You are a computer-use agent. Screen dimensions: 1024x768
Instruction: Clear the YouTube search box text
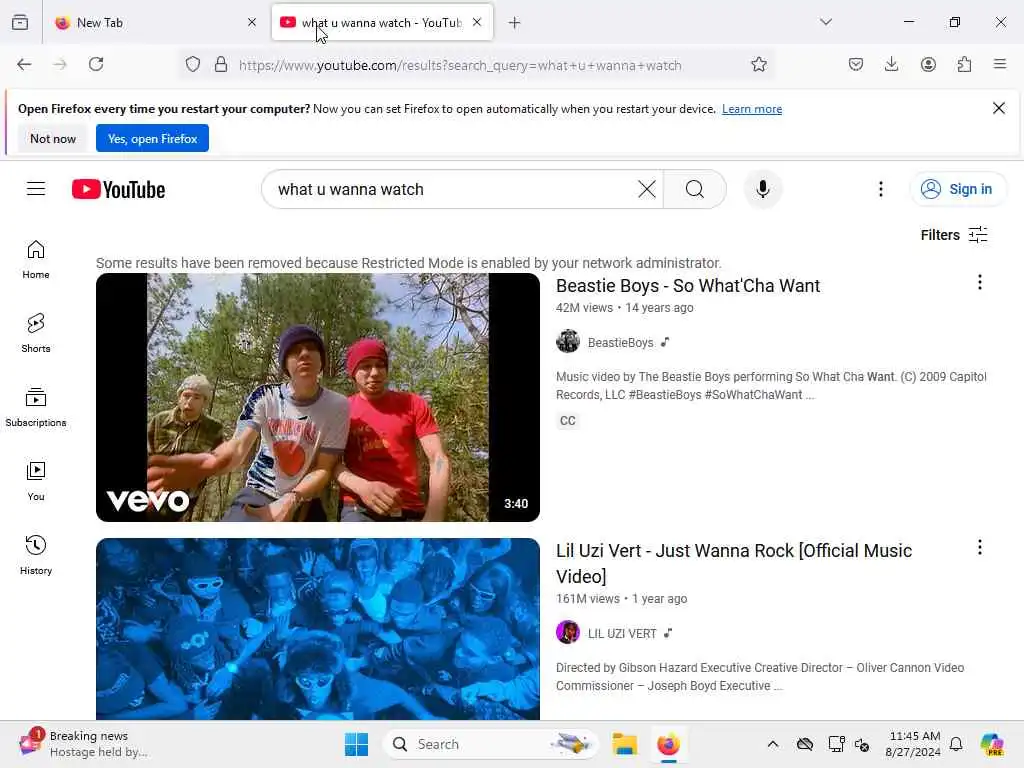(647, 189)
